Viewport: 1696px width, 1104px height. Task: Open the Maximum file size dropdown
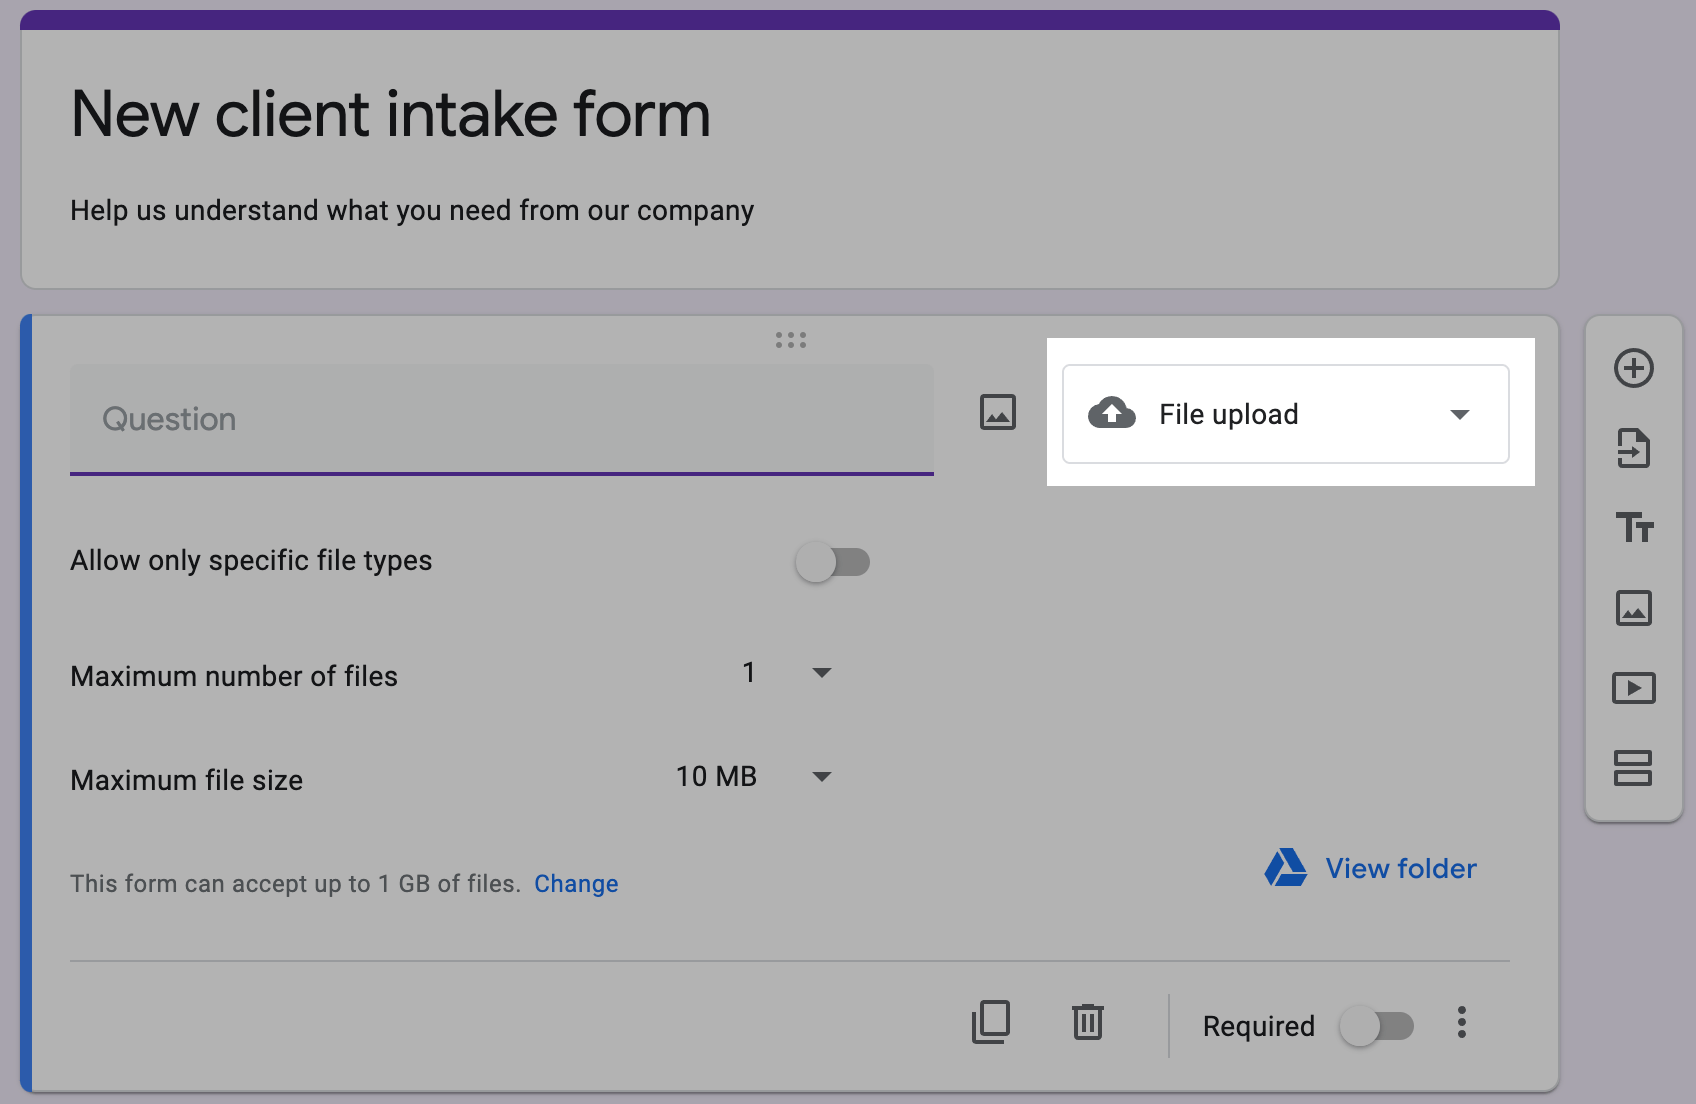(x=753, y=777)
